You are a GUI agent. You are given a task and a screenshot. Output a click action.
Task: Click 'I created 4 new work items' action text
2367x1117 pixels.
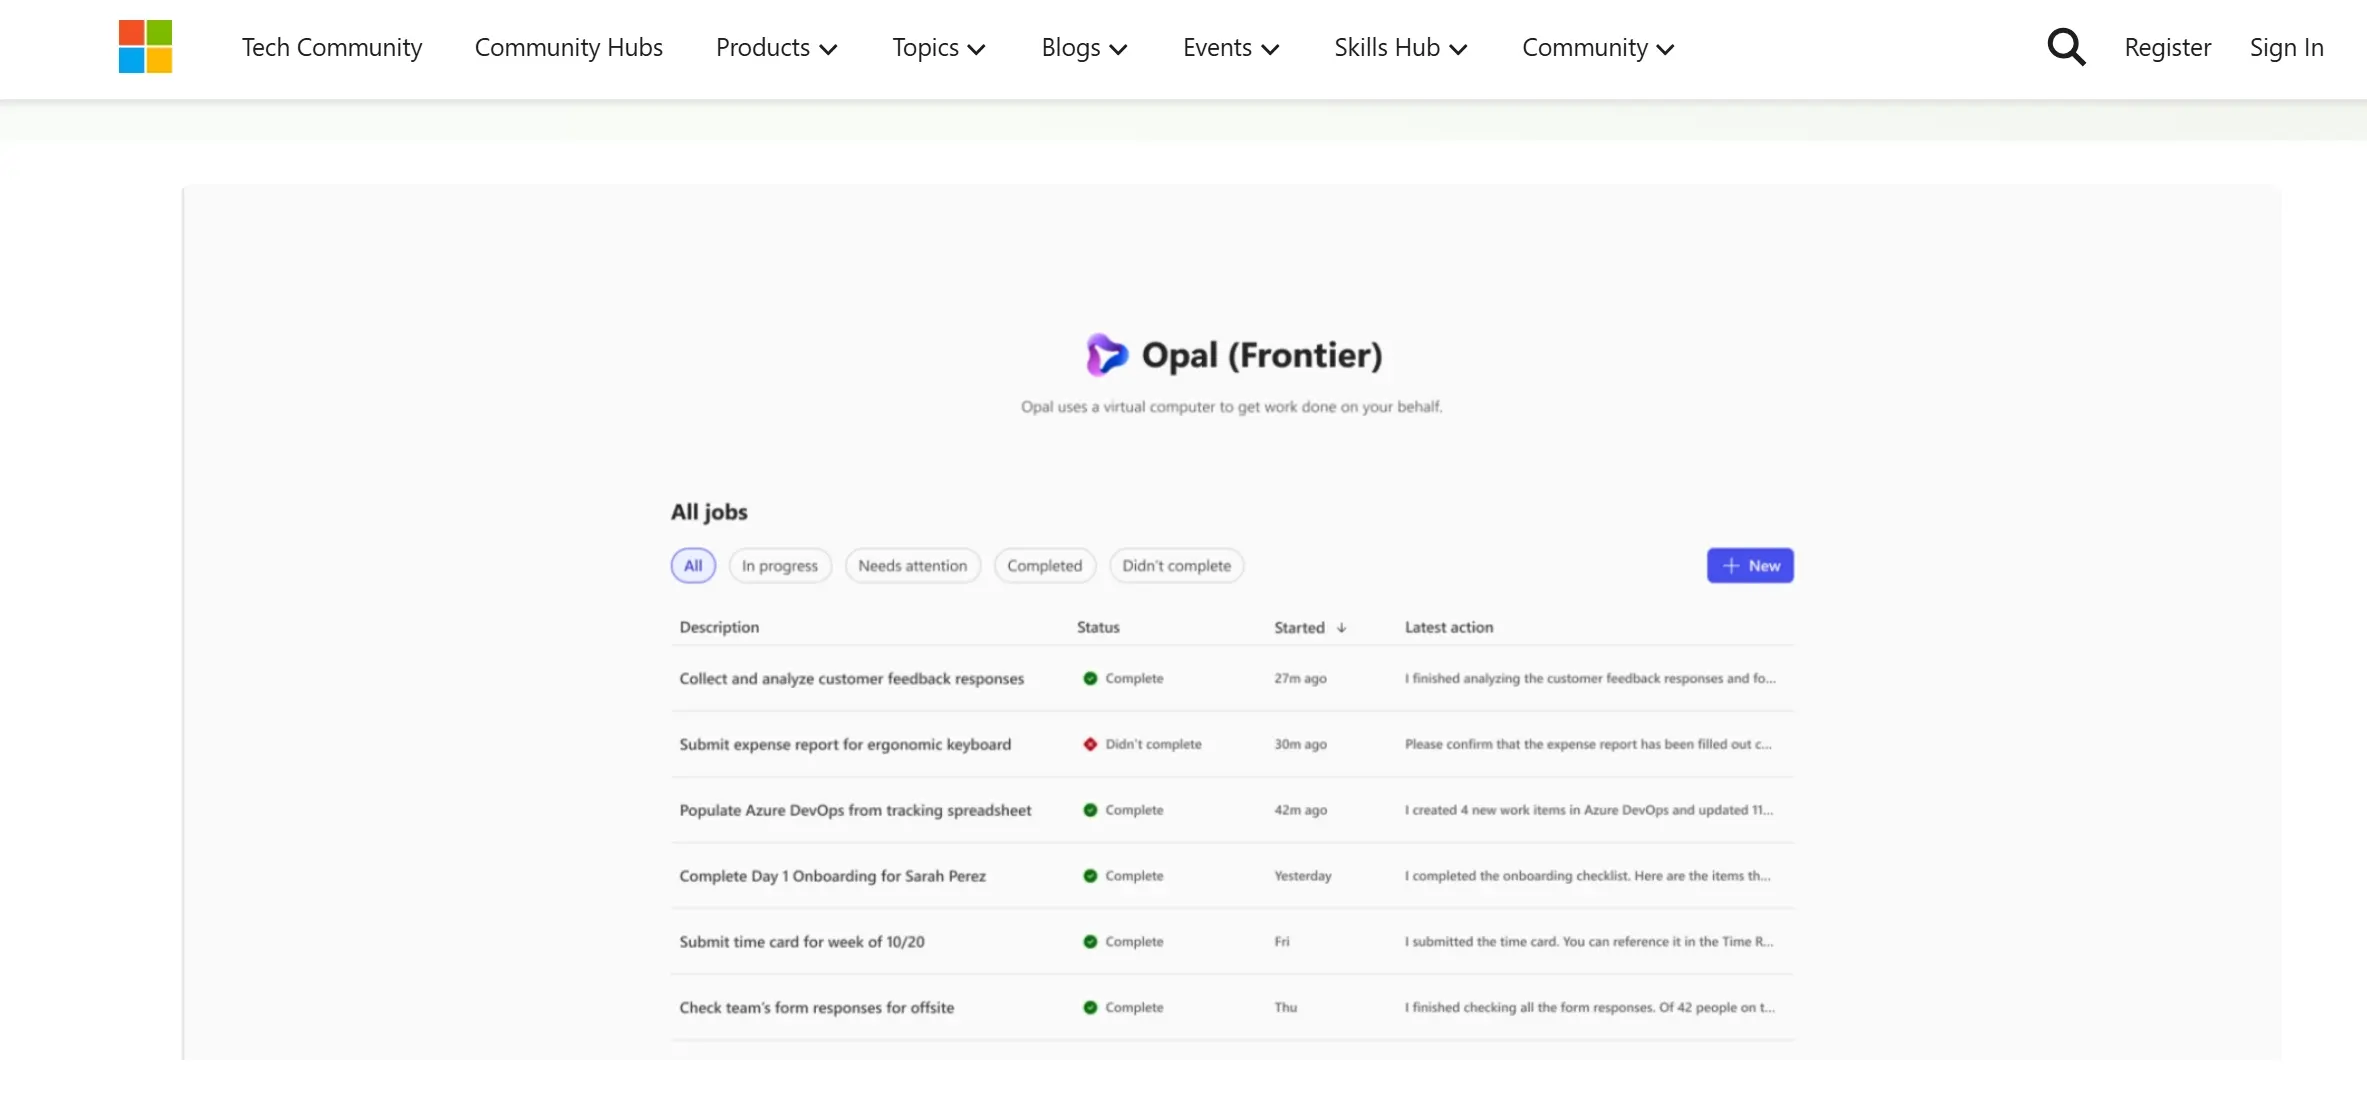[1589, 811]
